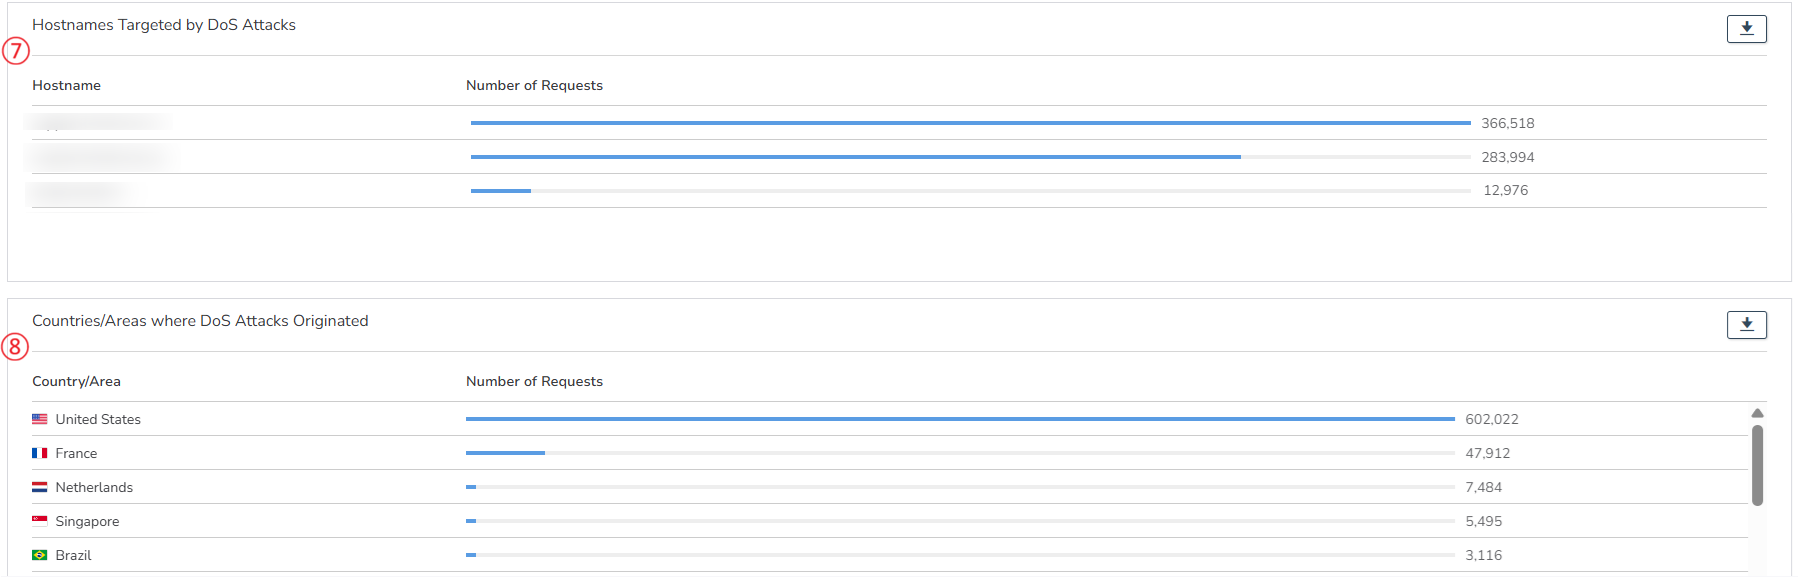The height and width of the screenshot is (577, 1798).
Task: Select the Netherlands country label
Action: point(94,488)
